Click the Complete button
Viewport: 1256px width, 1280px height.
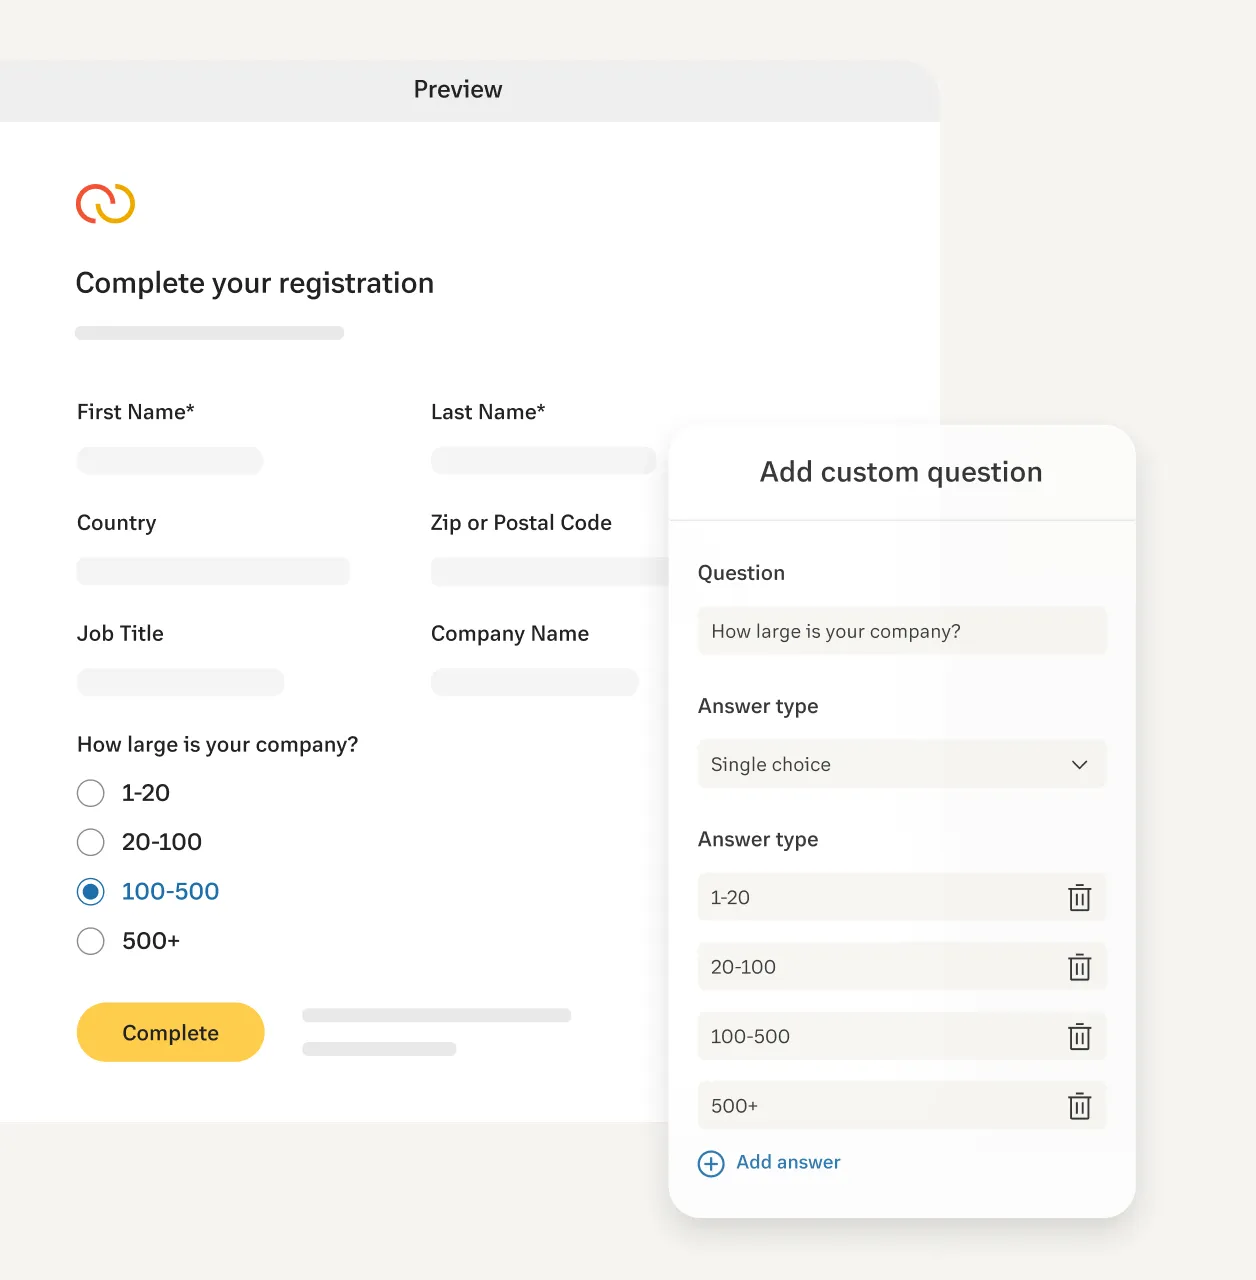pyautogui.click(x=170, y=1033)
